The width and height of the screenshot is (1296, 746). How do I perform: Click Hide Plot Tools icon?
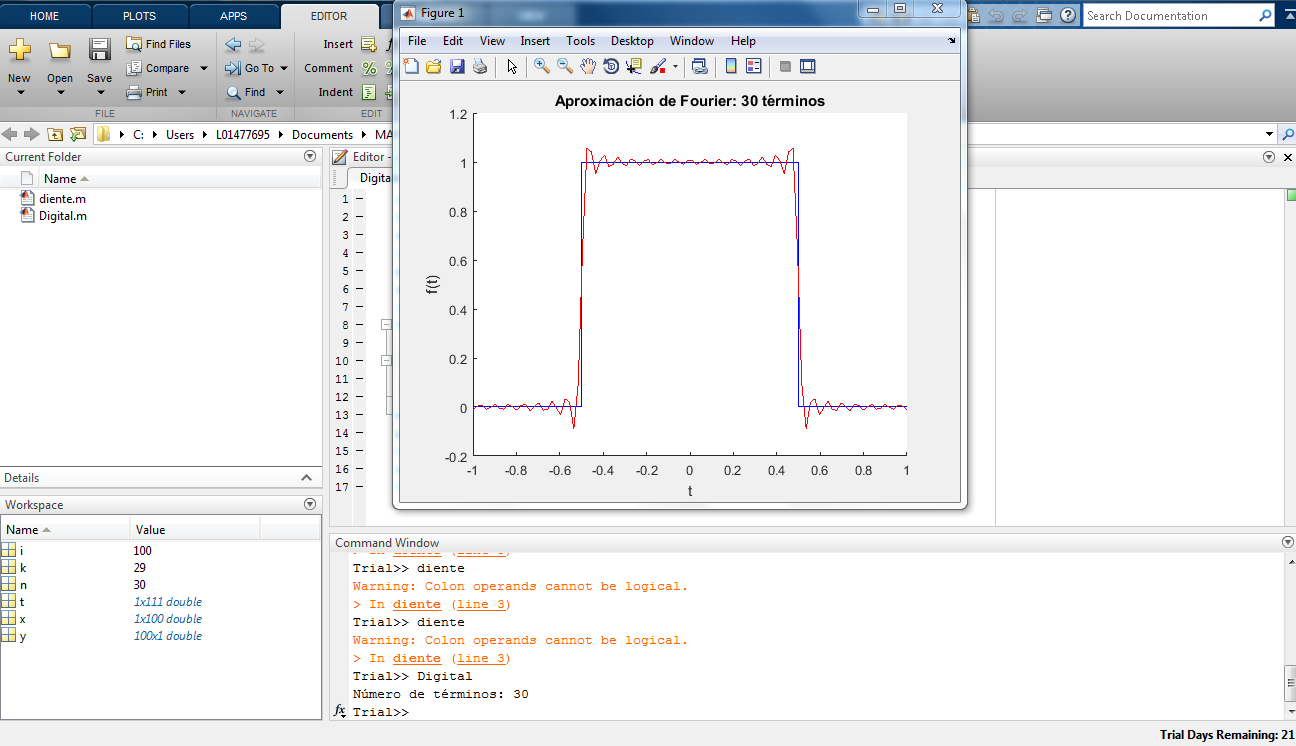[785, 66]
